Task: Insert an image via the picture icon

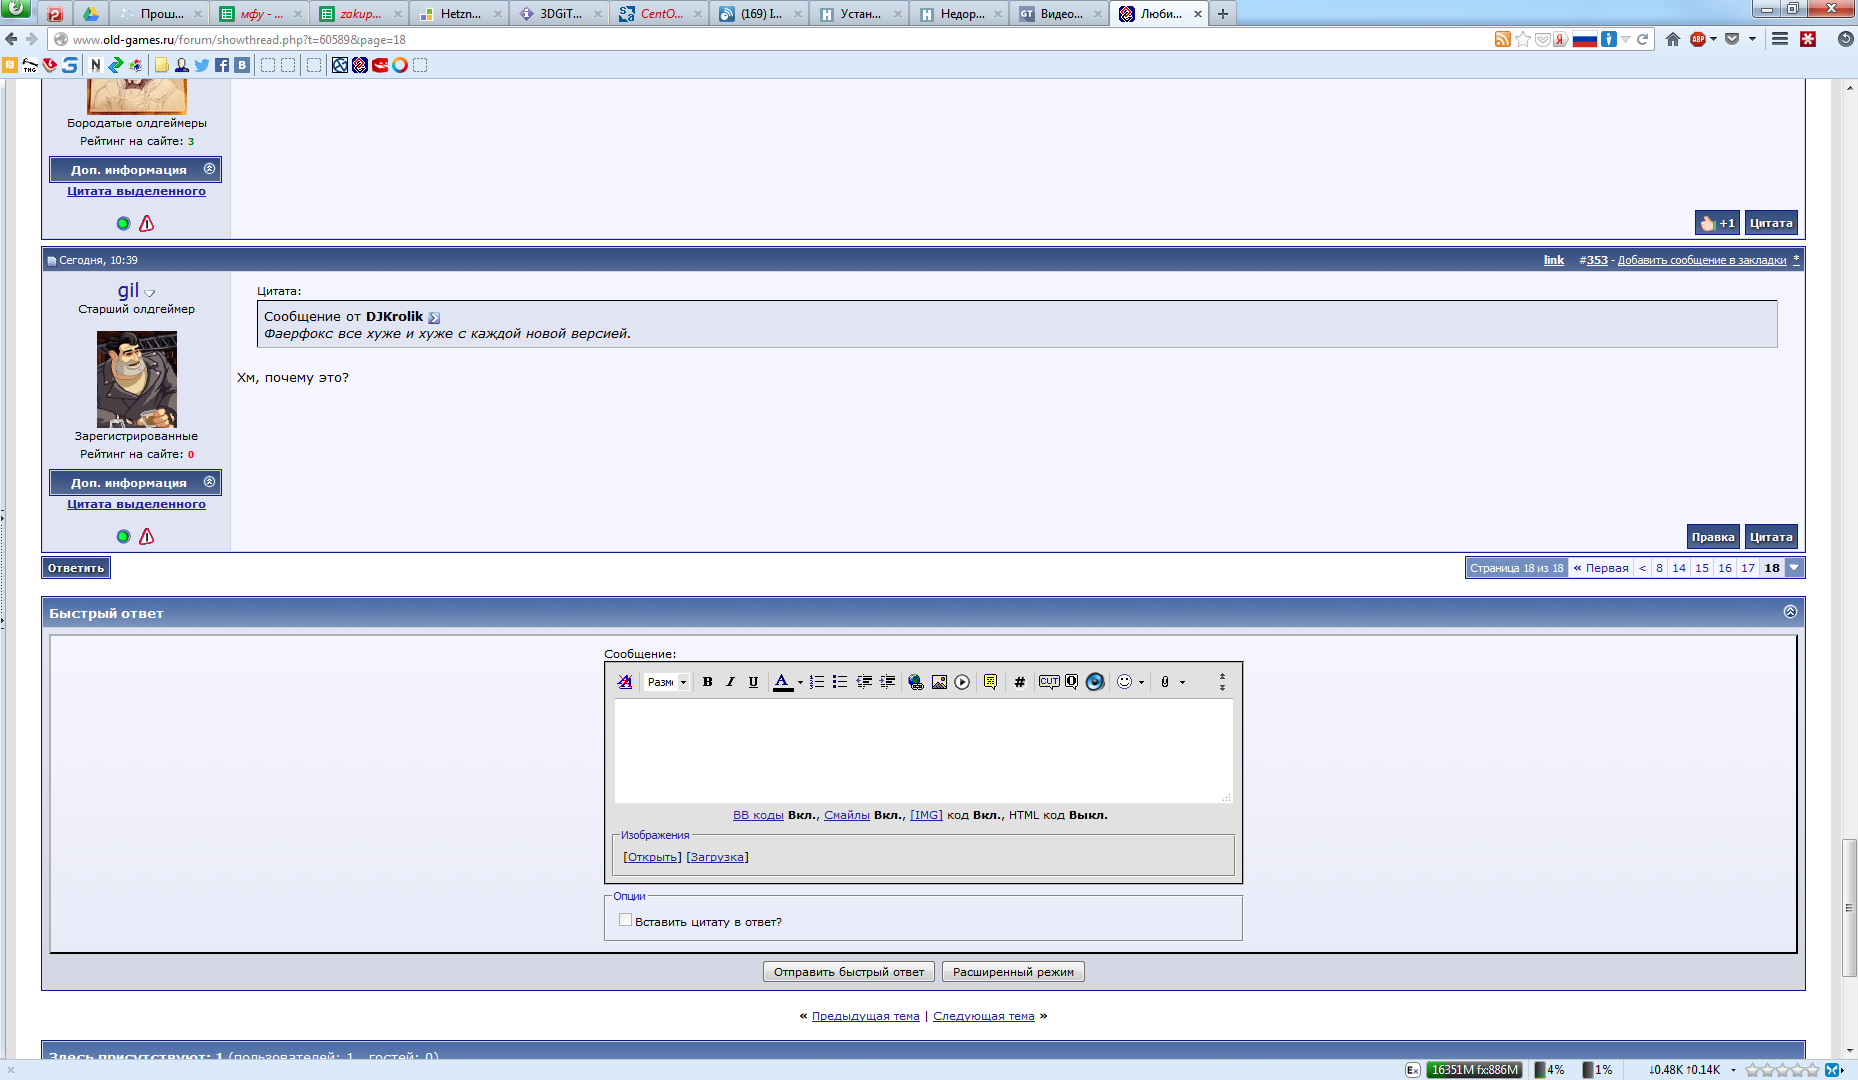Action: (x=939, y=682)
